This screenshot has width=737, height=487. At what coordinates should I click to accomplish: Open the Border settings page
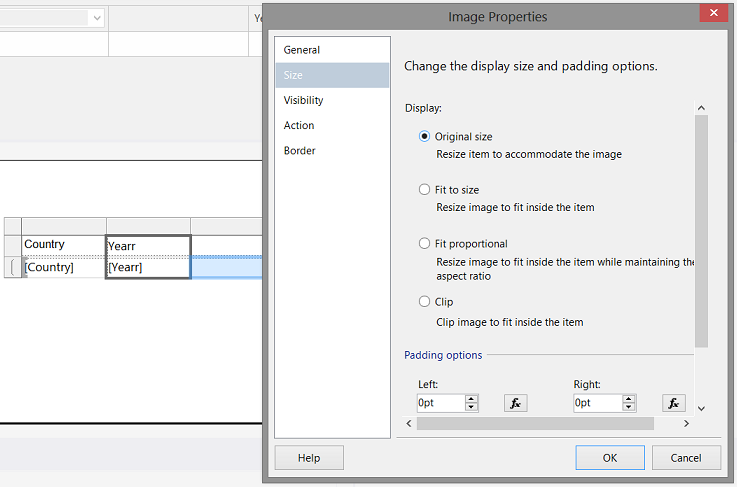click(x=299, y=151)
